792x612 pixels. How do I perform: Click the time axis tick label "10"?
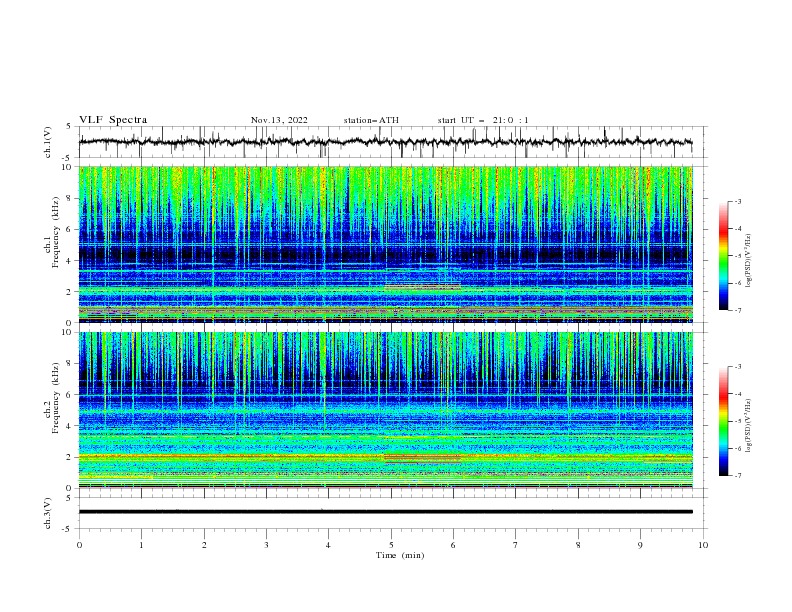click(703, 545)
